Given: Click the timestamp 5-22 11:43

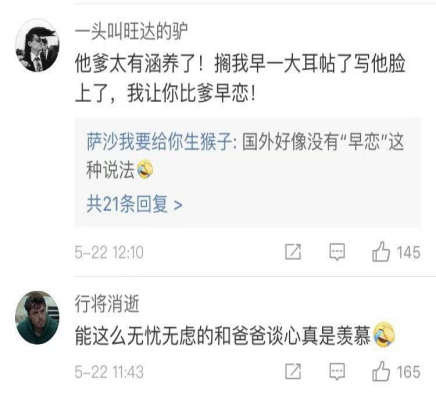Looking at the screenshot, I should tap(109, 372).
